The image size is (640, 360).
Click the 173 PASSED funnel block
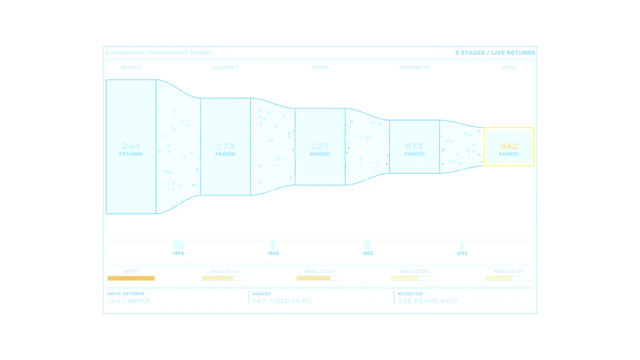225,147
